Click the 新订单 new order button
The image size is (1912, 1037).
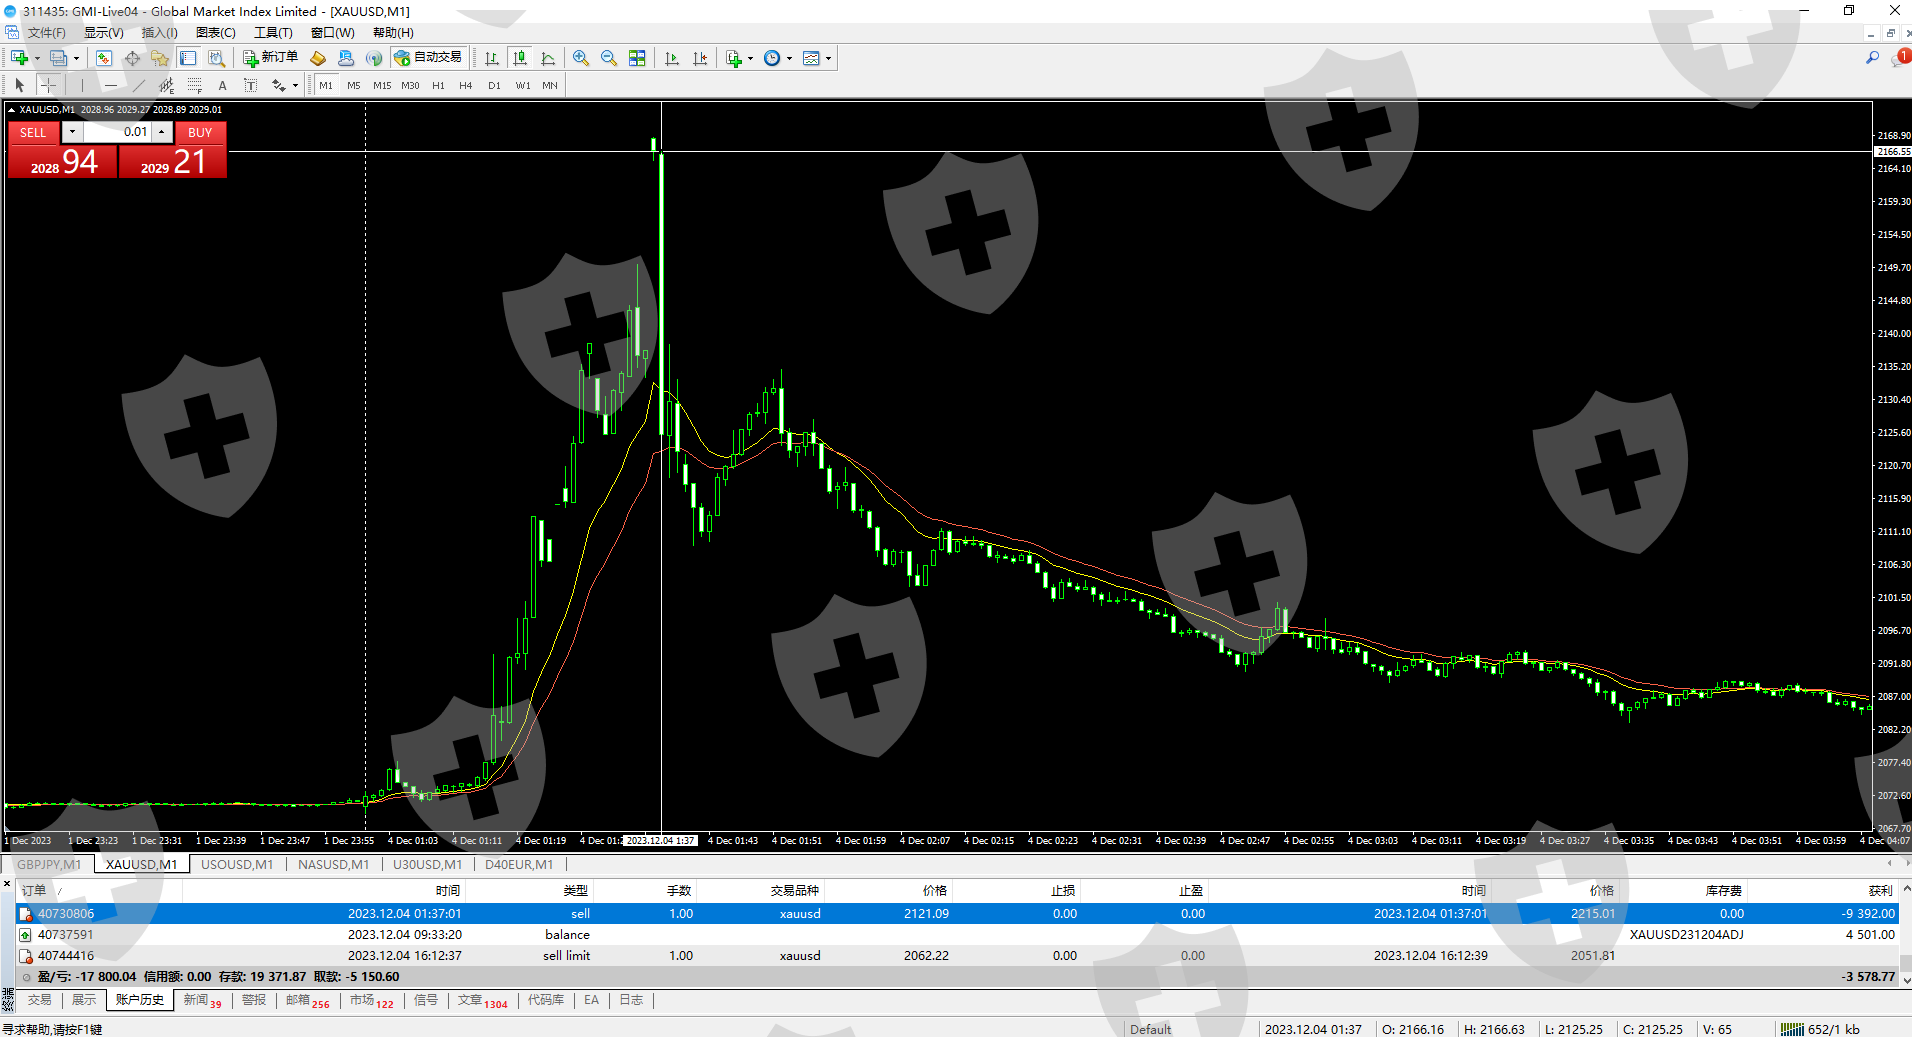tap(270, 58)
